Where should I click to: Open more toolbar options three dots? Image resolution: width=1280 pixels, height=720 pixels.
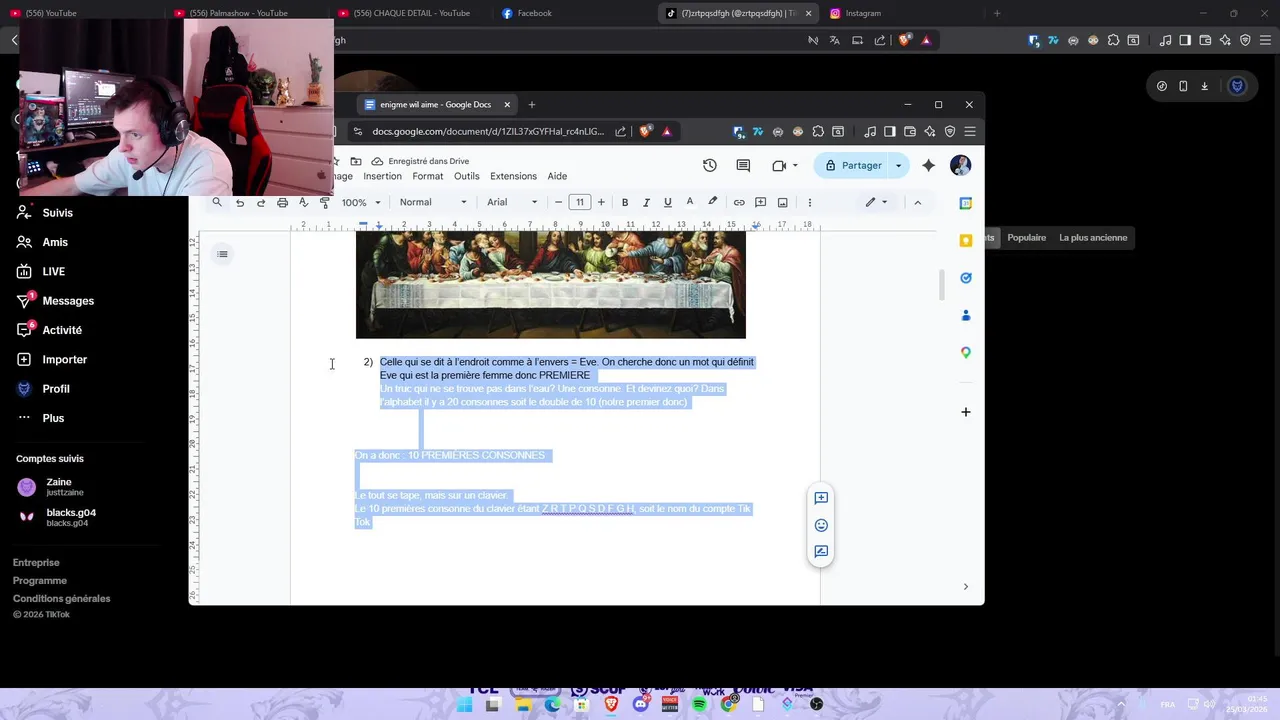pyautogui.click(x=810, y=202)
